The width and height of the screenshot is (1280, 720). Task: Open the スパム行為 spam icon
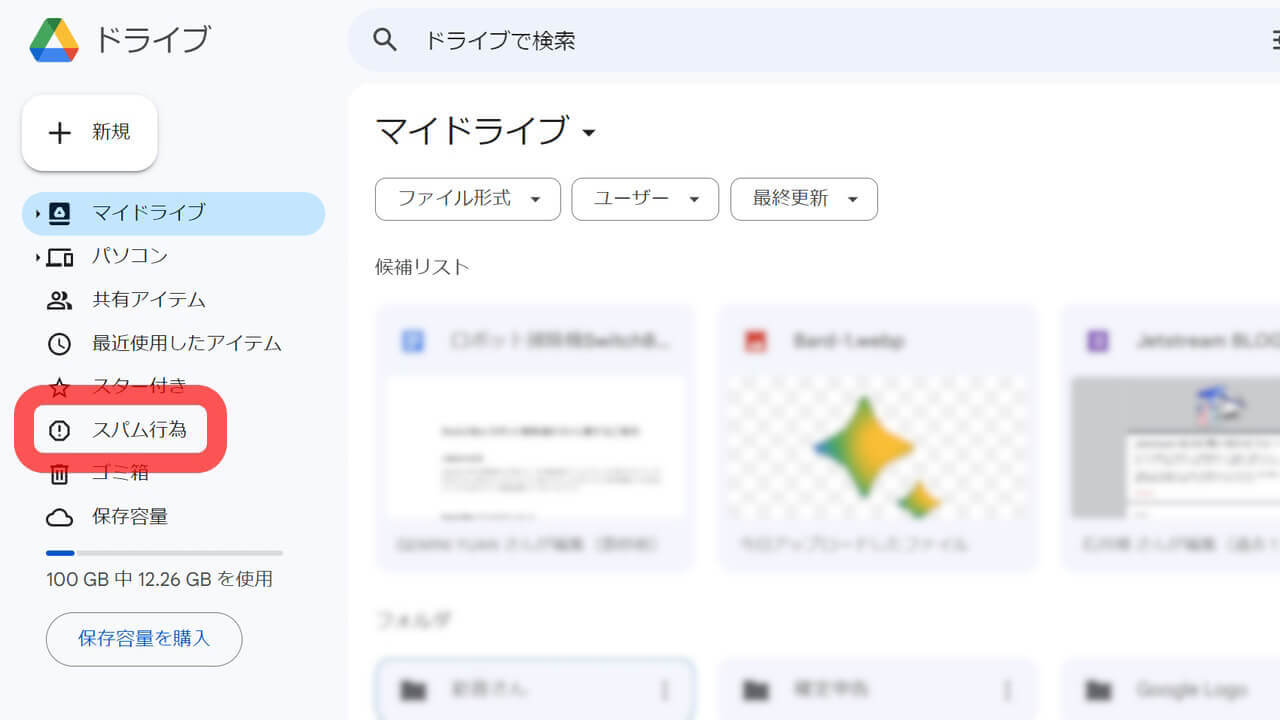pos(59,430)
